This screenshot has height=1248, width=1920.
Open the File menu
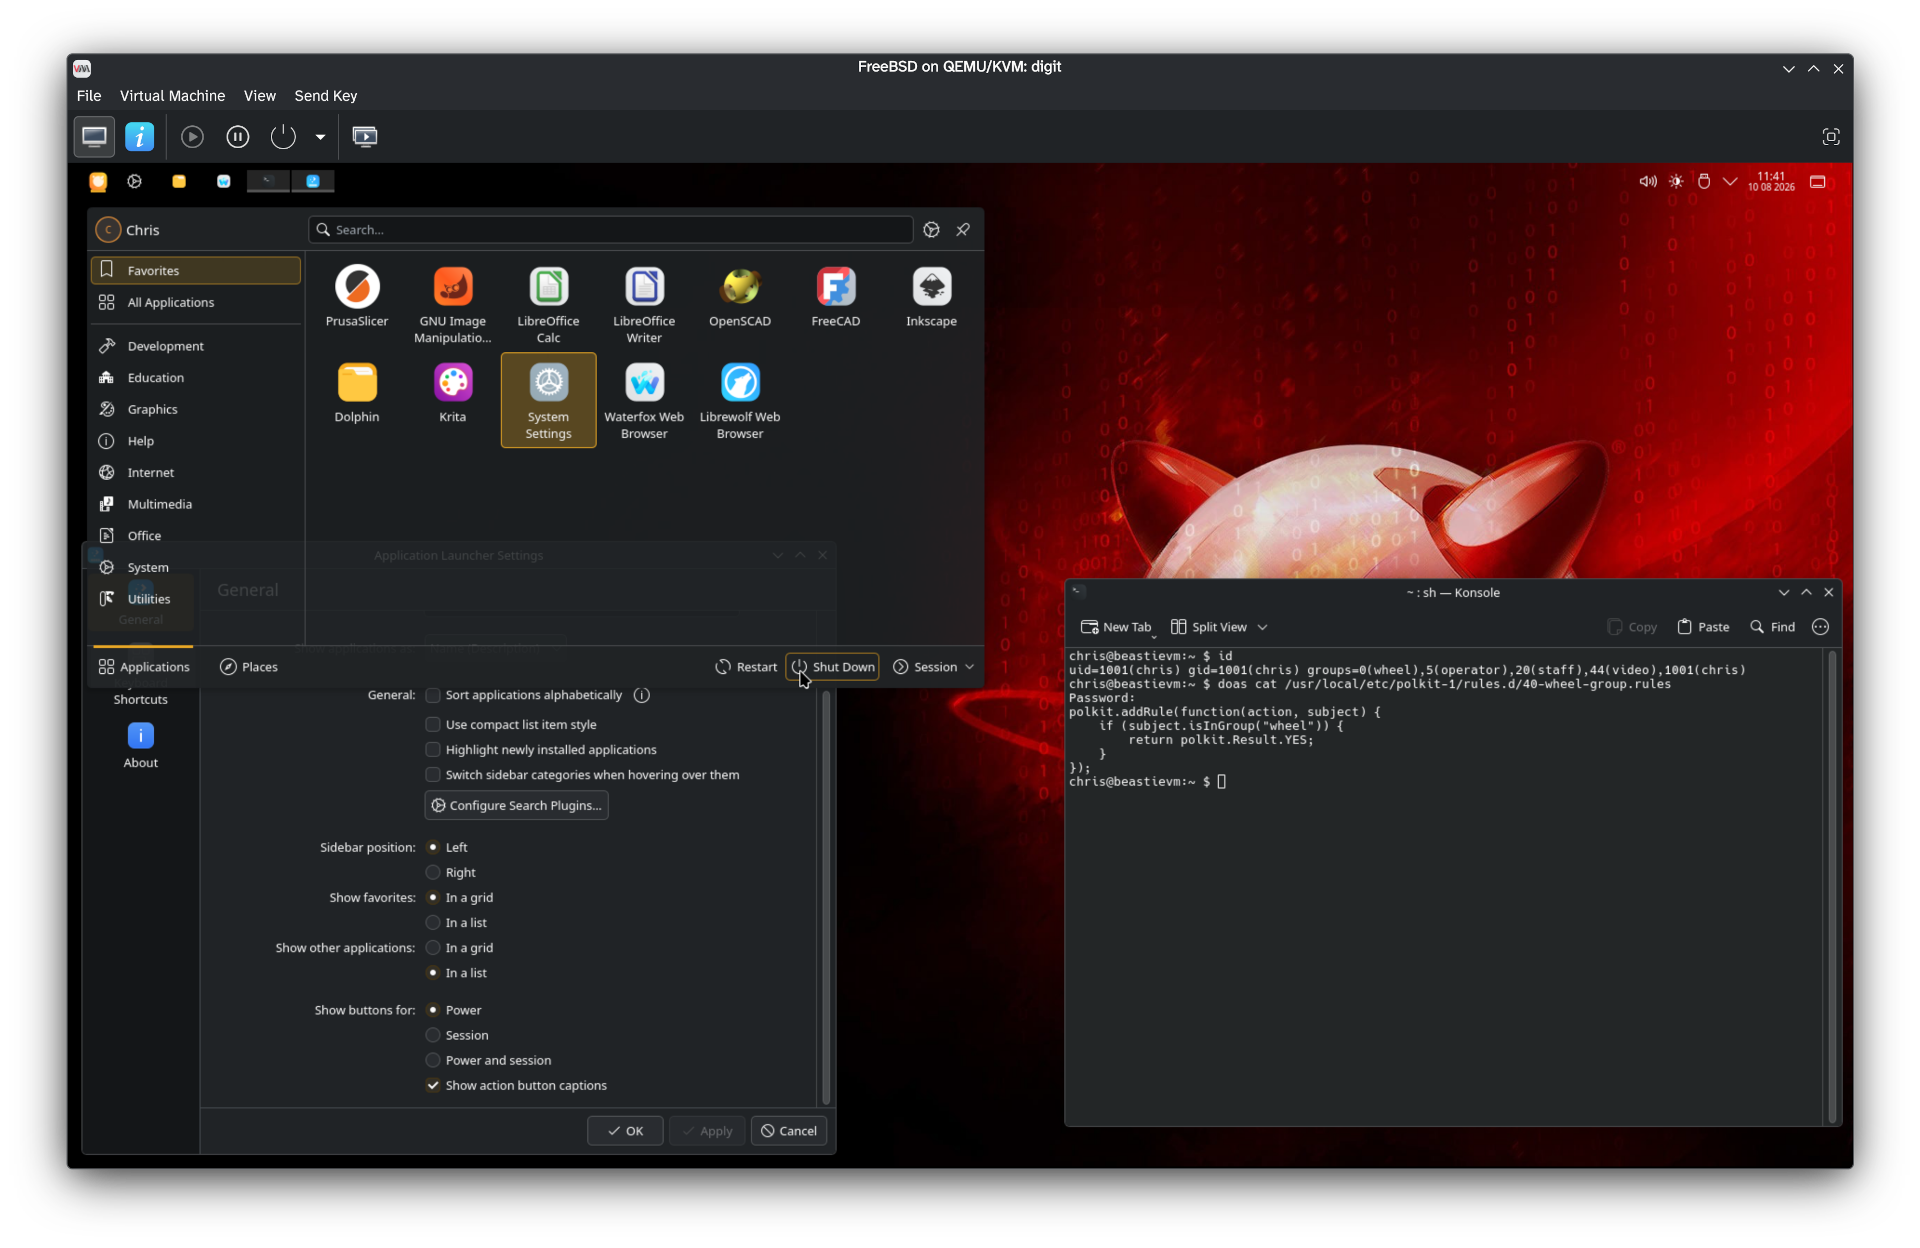point(89,96)
